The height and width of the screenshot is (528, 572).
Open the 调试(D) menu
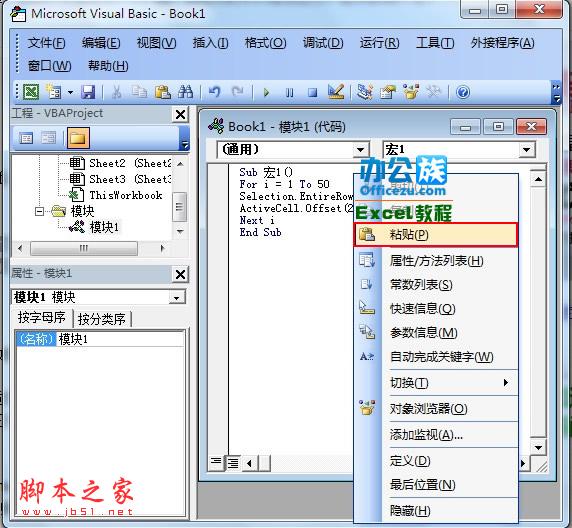pyautogui.click(x=323, y=43)
